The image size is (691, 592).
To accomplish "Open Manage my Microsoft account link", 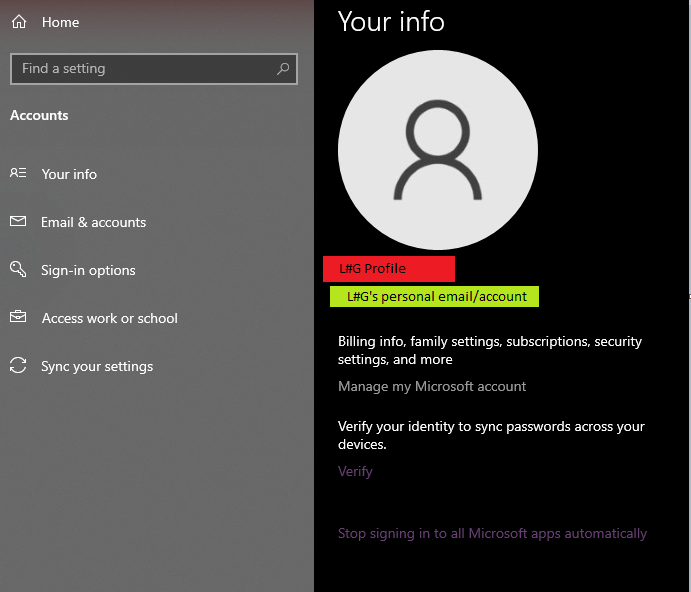I will [x=432, y=387].
